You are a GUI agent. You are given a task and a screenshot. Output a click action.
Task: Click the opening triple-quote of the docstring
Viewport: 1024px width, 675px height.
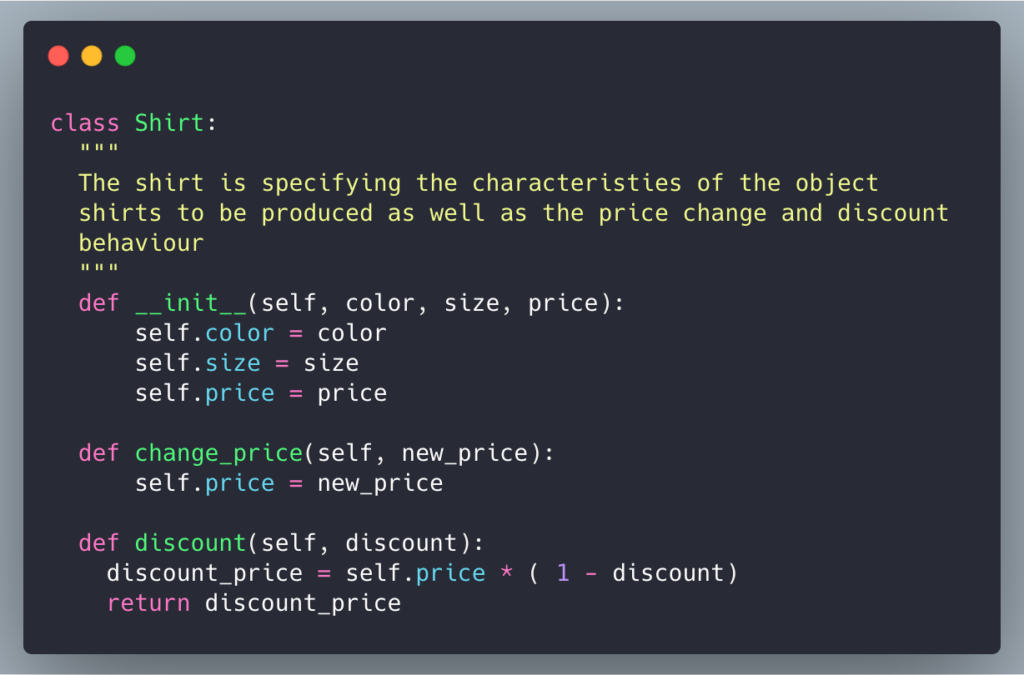(99, 149)
